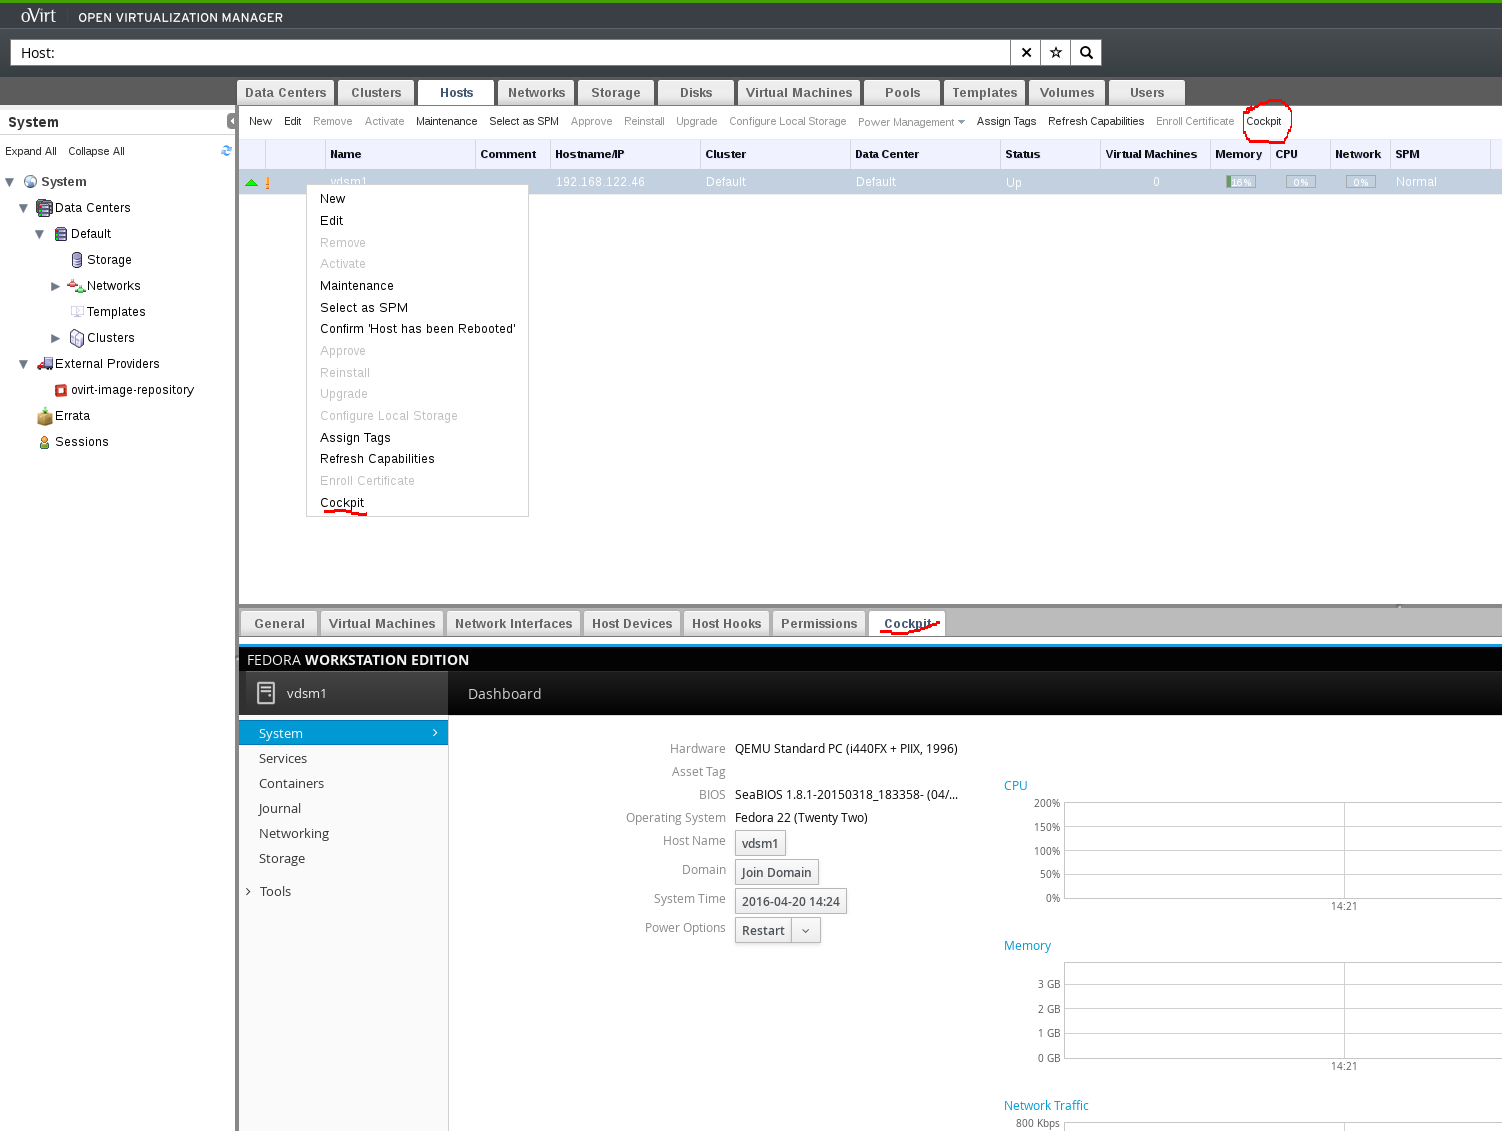The width and height of the screenshot is (1502, 1131).
Task: Expand the Tools section in Cockpit
Action: coord(249,892)
